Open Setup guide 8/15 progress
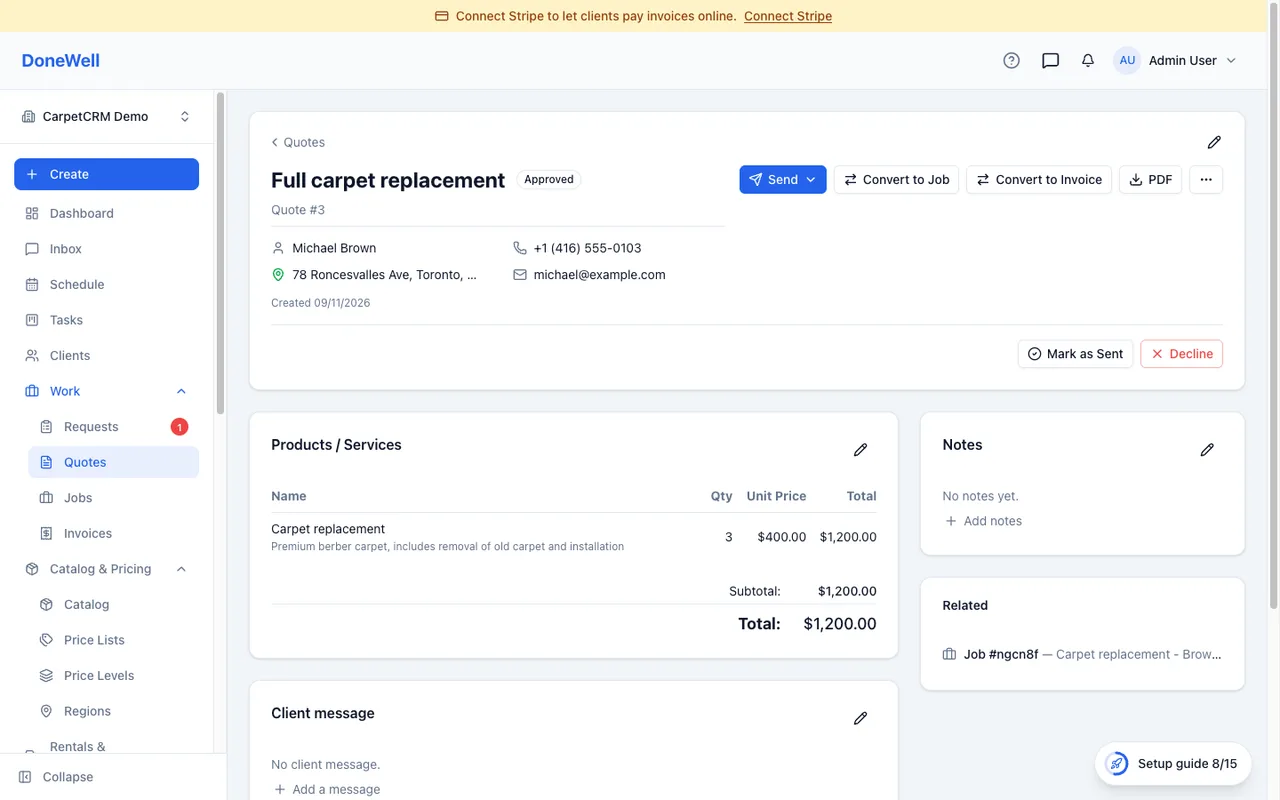Viewport: 1280px width, 800px height. coord(1173,764)
